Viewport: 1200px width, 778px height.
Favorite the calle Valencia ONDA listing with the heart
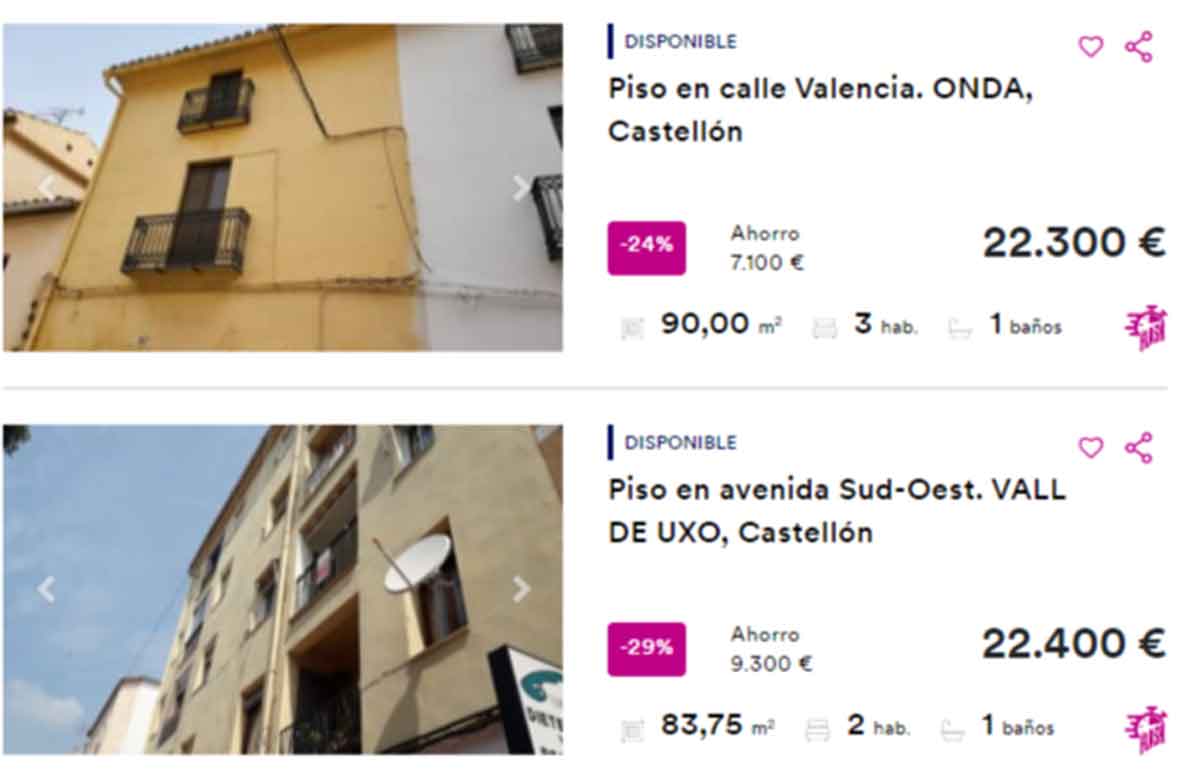[1090, 46]
